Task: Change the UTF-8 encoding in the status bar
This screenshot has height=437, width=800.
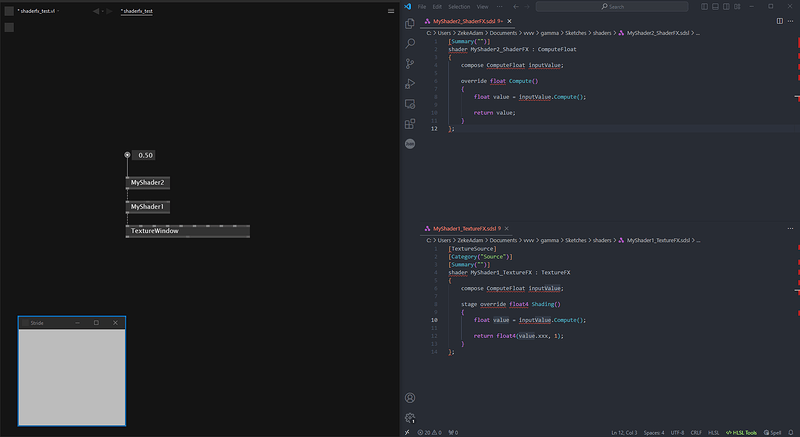Action: click(677, 432)
